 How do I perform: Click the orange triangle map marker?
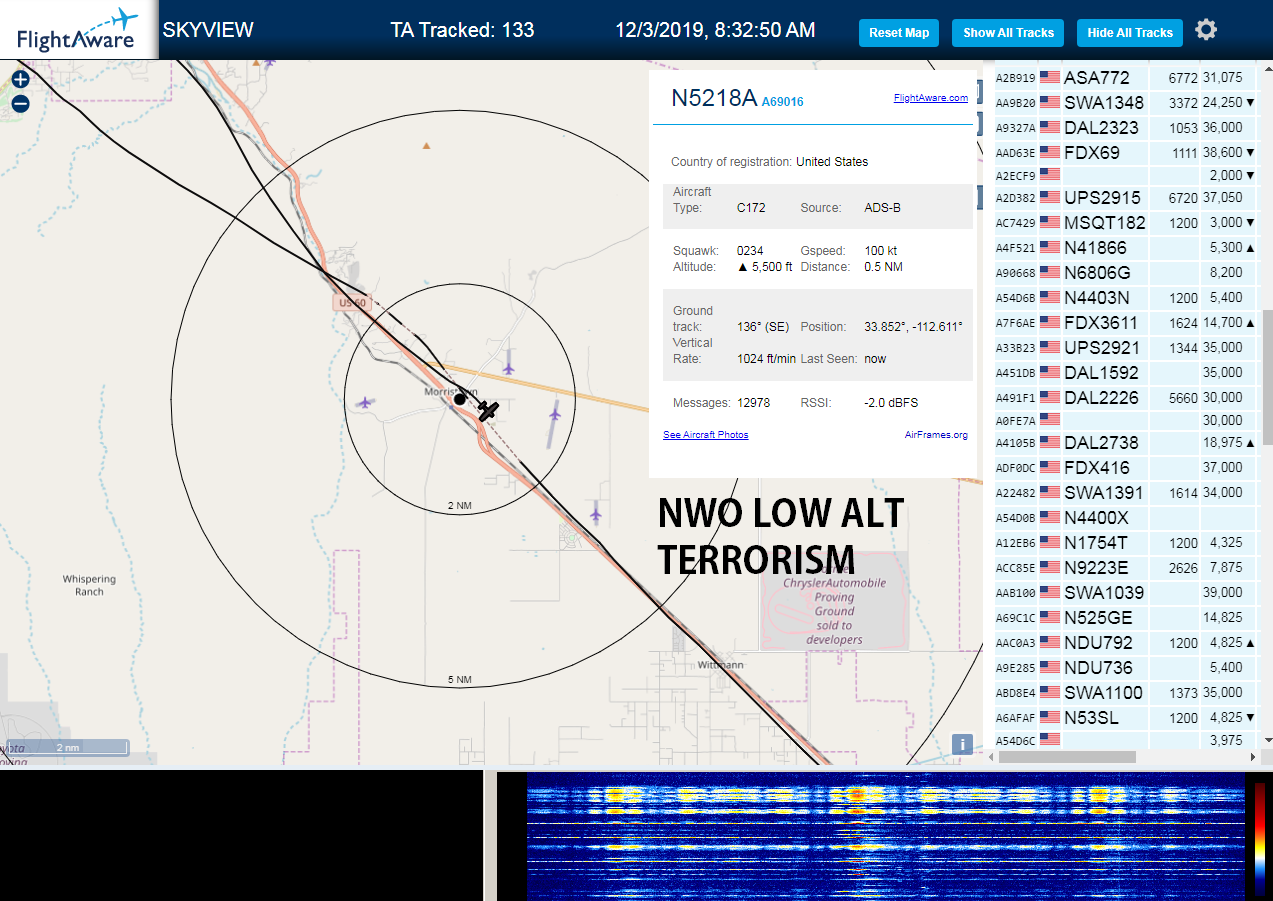pos(426,146)
